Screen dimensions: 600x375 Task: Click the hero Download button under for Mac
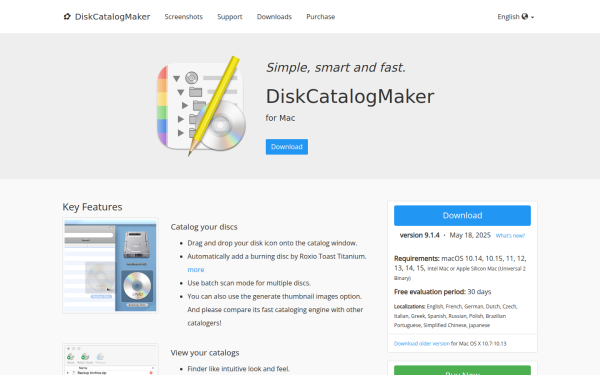click(x=287, y=147)
